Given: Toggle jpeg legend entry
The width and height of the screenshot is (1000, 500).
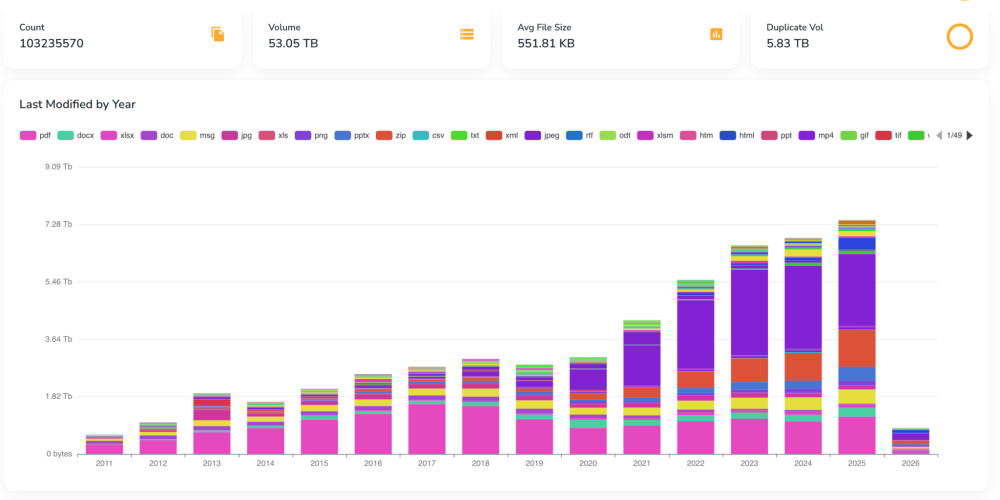Looking at the screenshot, I should 543,135.
